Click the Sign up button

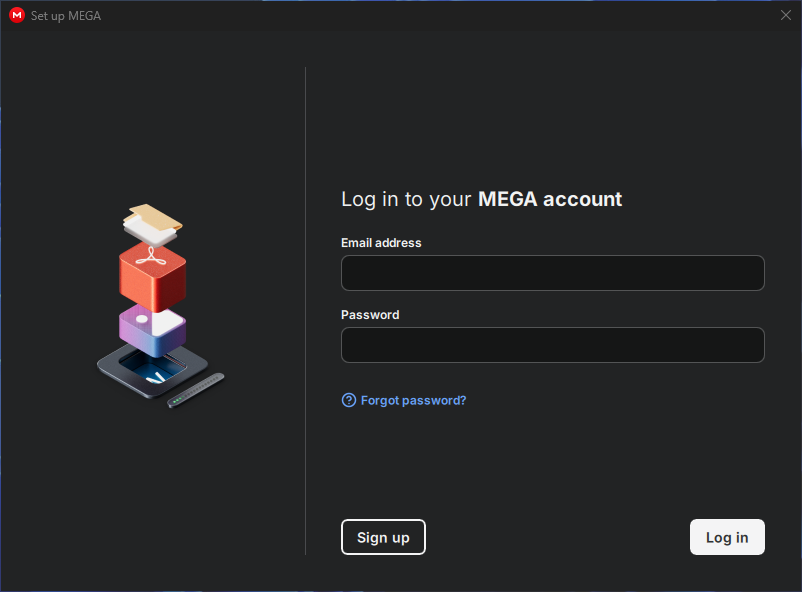pos(383,537)
